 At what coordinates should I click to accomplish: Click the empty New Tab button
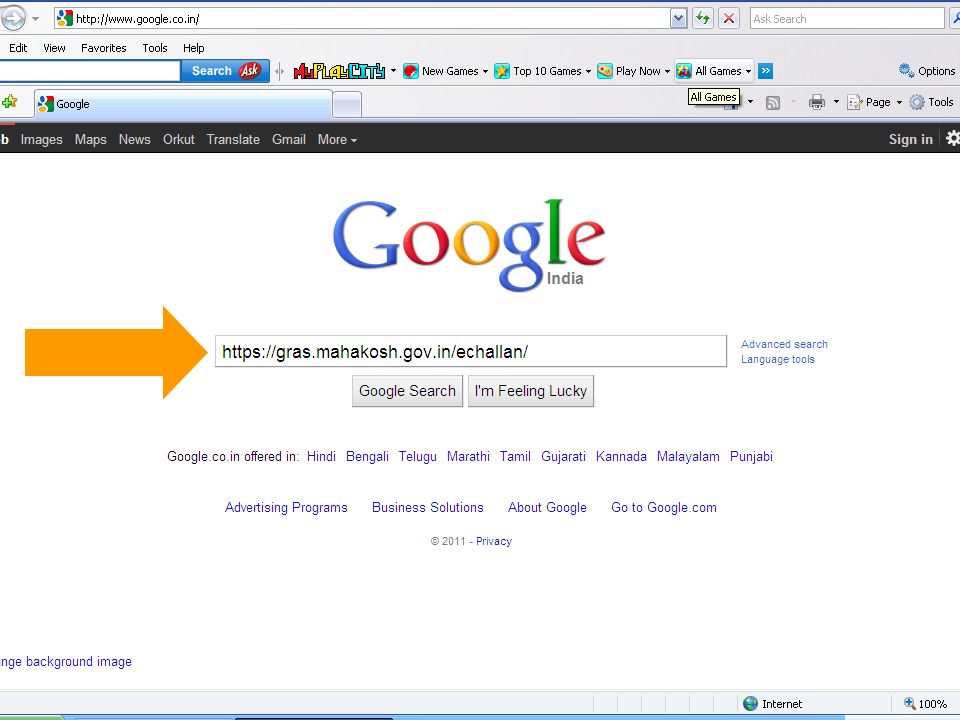[x=347, y=105]
